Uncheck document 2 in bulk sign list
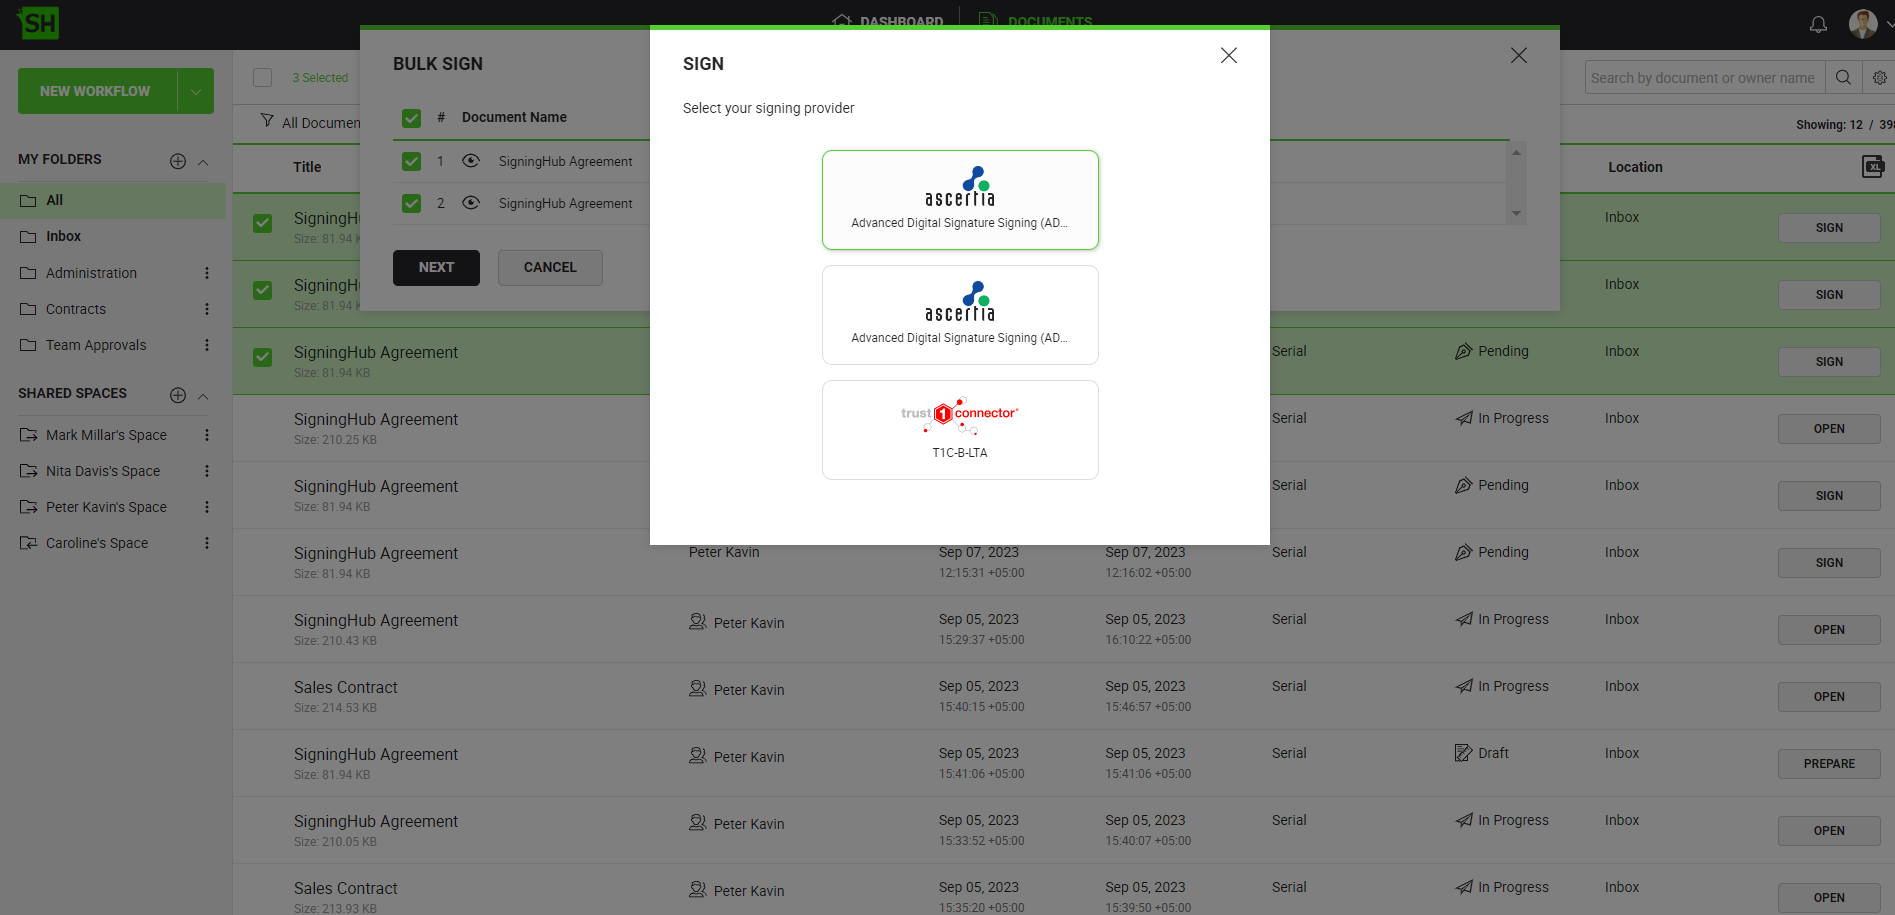This screenshot has width=1895, height=915. [x=411, y=203]
